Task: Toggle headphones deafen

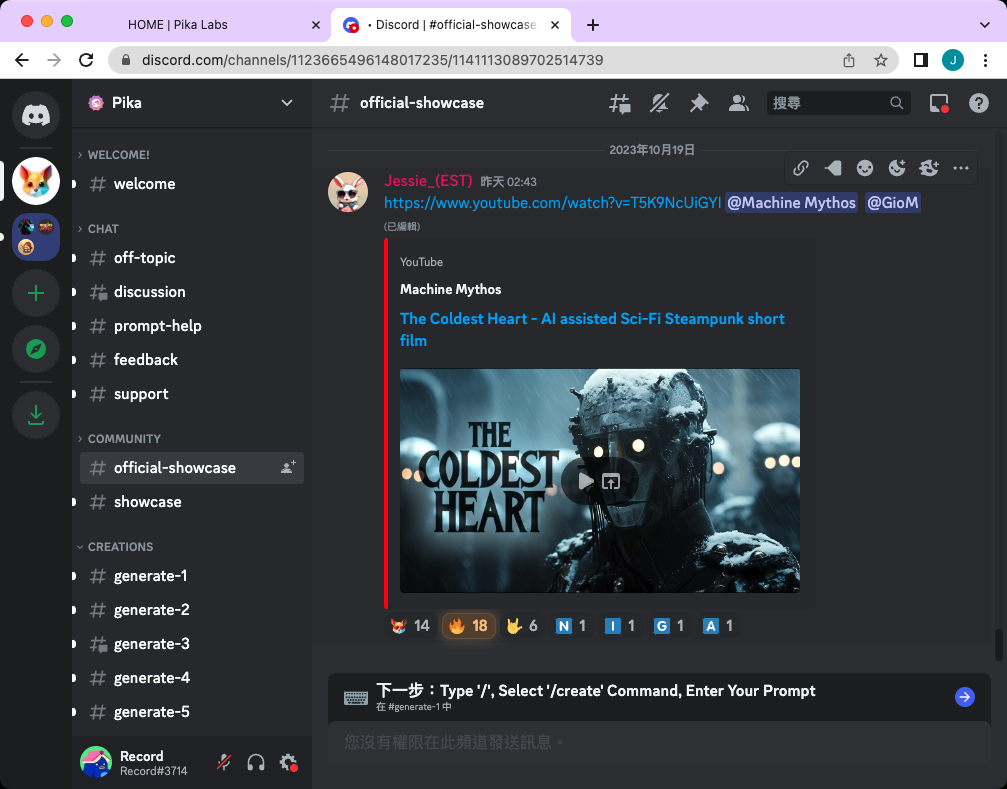Action: point(256,763)
